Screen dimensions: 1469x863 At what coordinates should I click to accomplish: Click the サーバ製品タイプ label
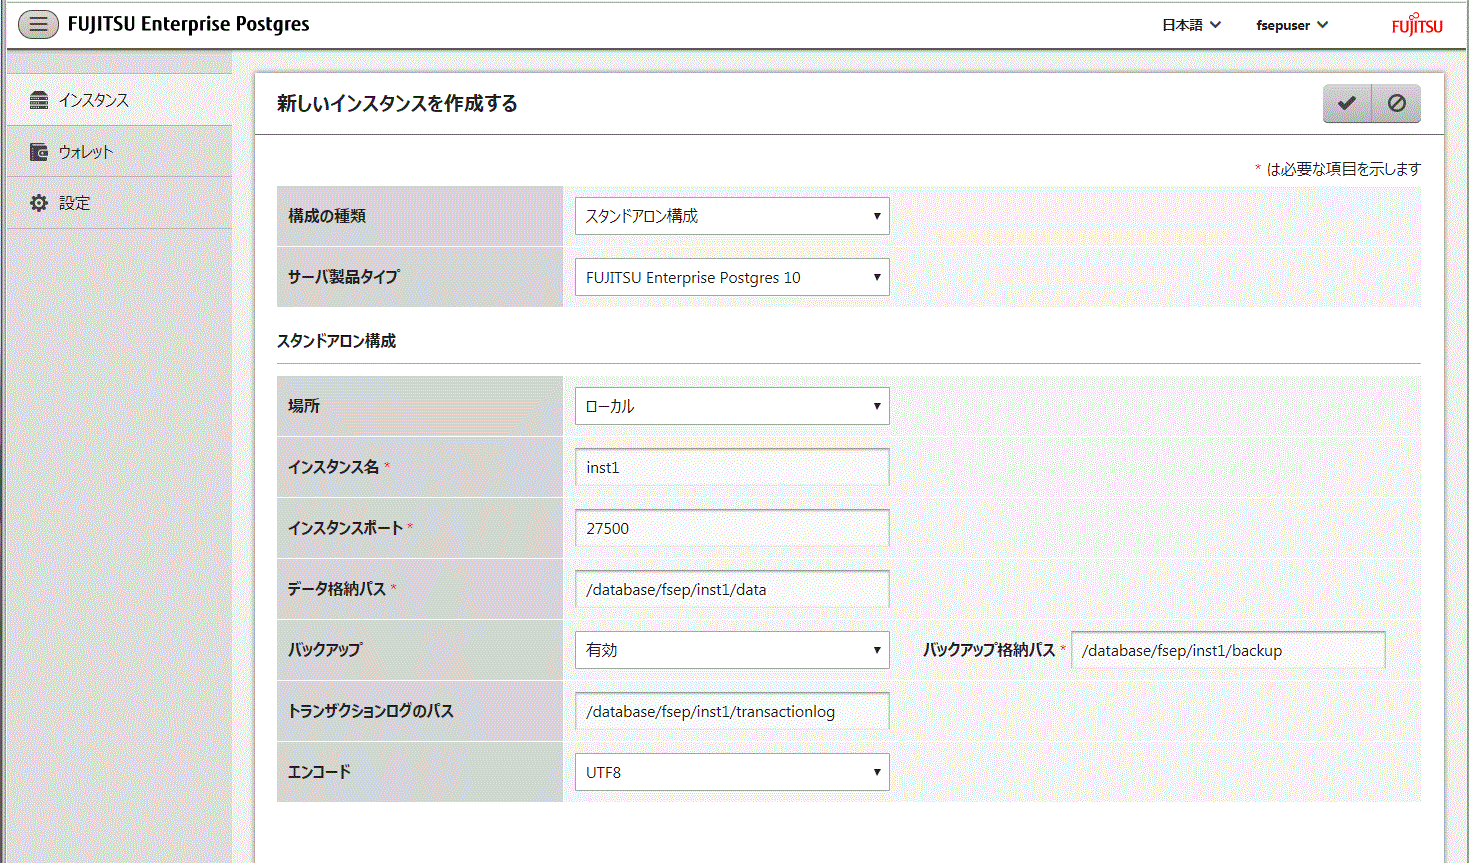pyautogui.click(x=344, y=277)
